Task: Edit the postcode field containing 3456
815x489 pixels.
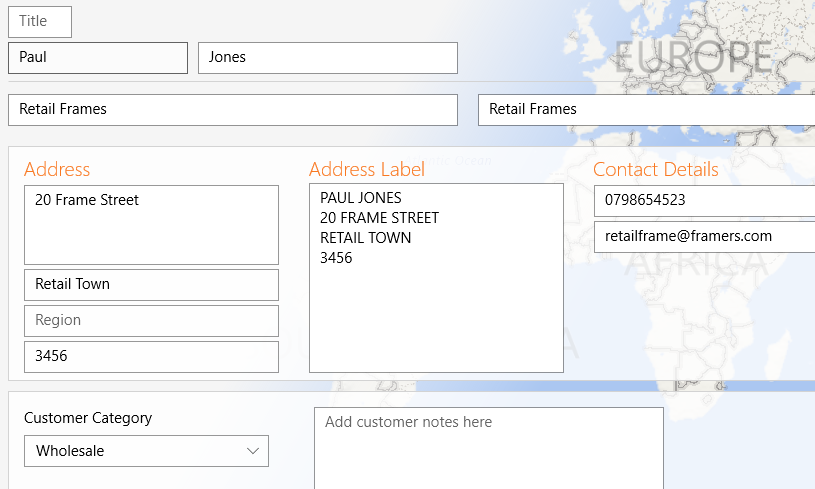Action: tap(151, 356)
